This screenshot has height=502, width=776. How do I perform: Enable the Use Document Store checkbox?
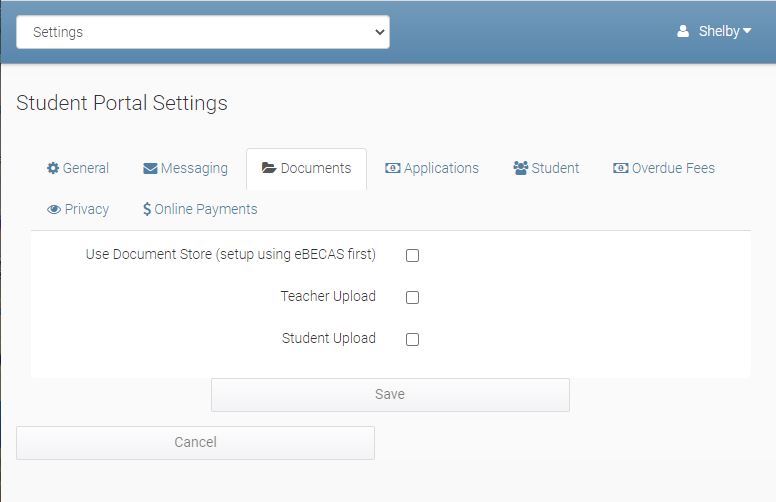click(x=412, y=255)
